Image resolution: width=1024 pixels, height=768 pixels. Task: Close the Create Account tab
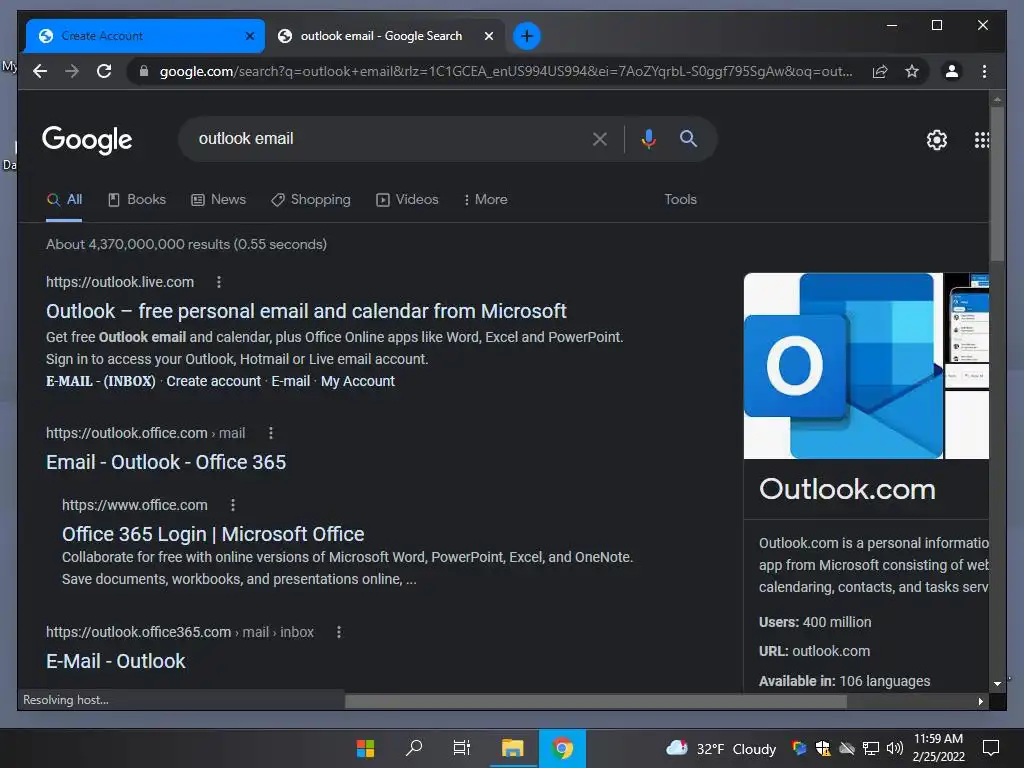249,36
